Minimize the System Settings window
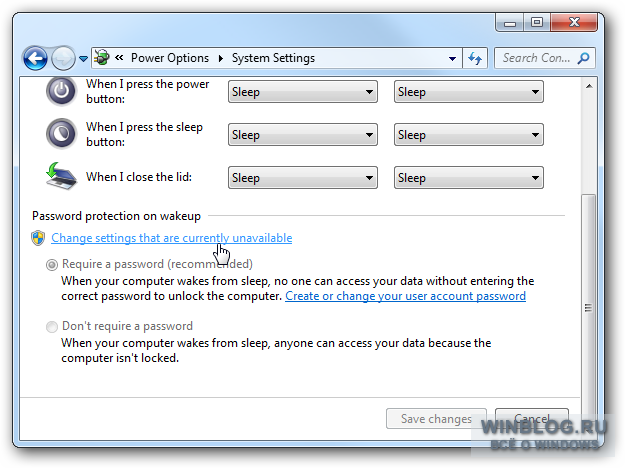 510,22
